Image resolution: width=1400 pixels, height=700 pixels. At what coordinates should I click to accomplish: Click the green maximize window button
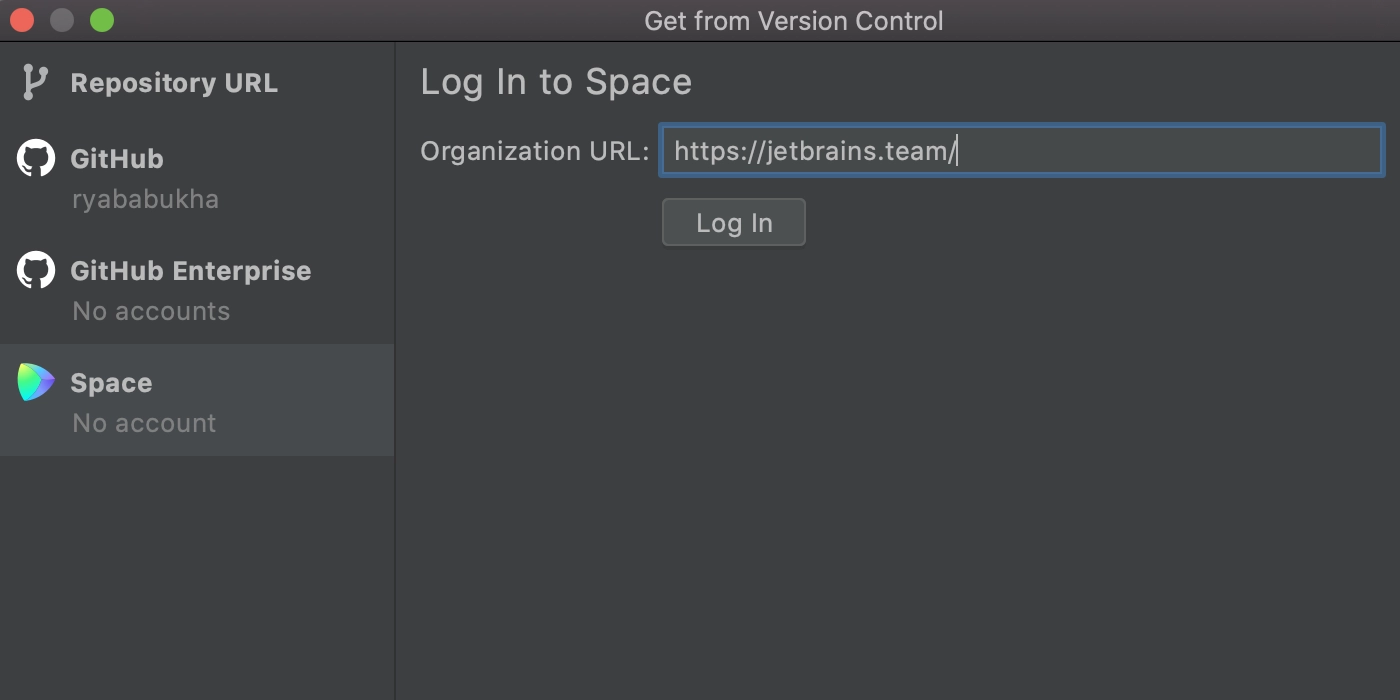[x=102, y=20]
